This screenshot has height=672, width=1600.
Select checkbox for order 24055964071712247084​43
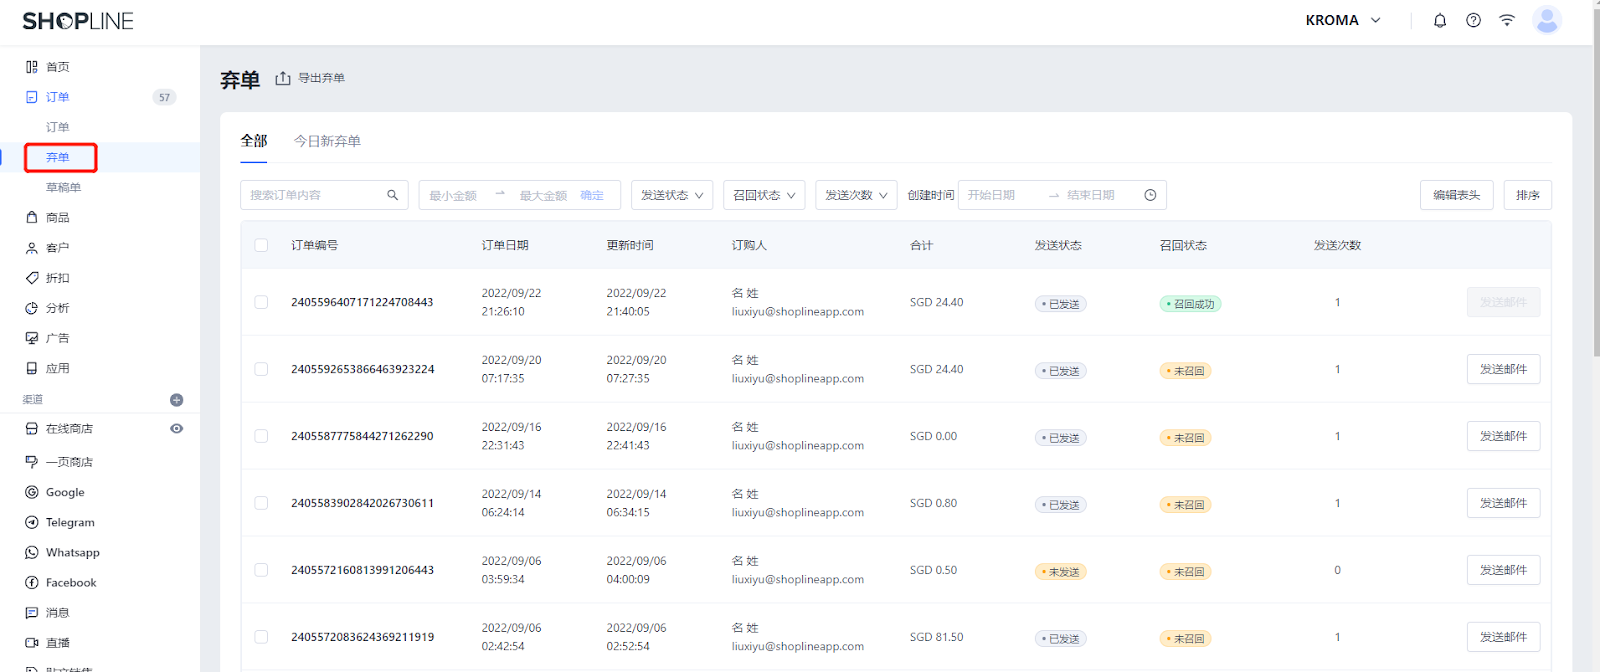pos(261,302)
